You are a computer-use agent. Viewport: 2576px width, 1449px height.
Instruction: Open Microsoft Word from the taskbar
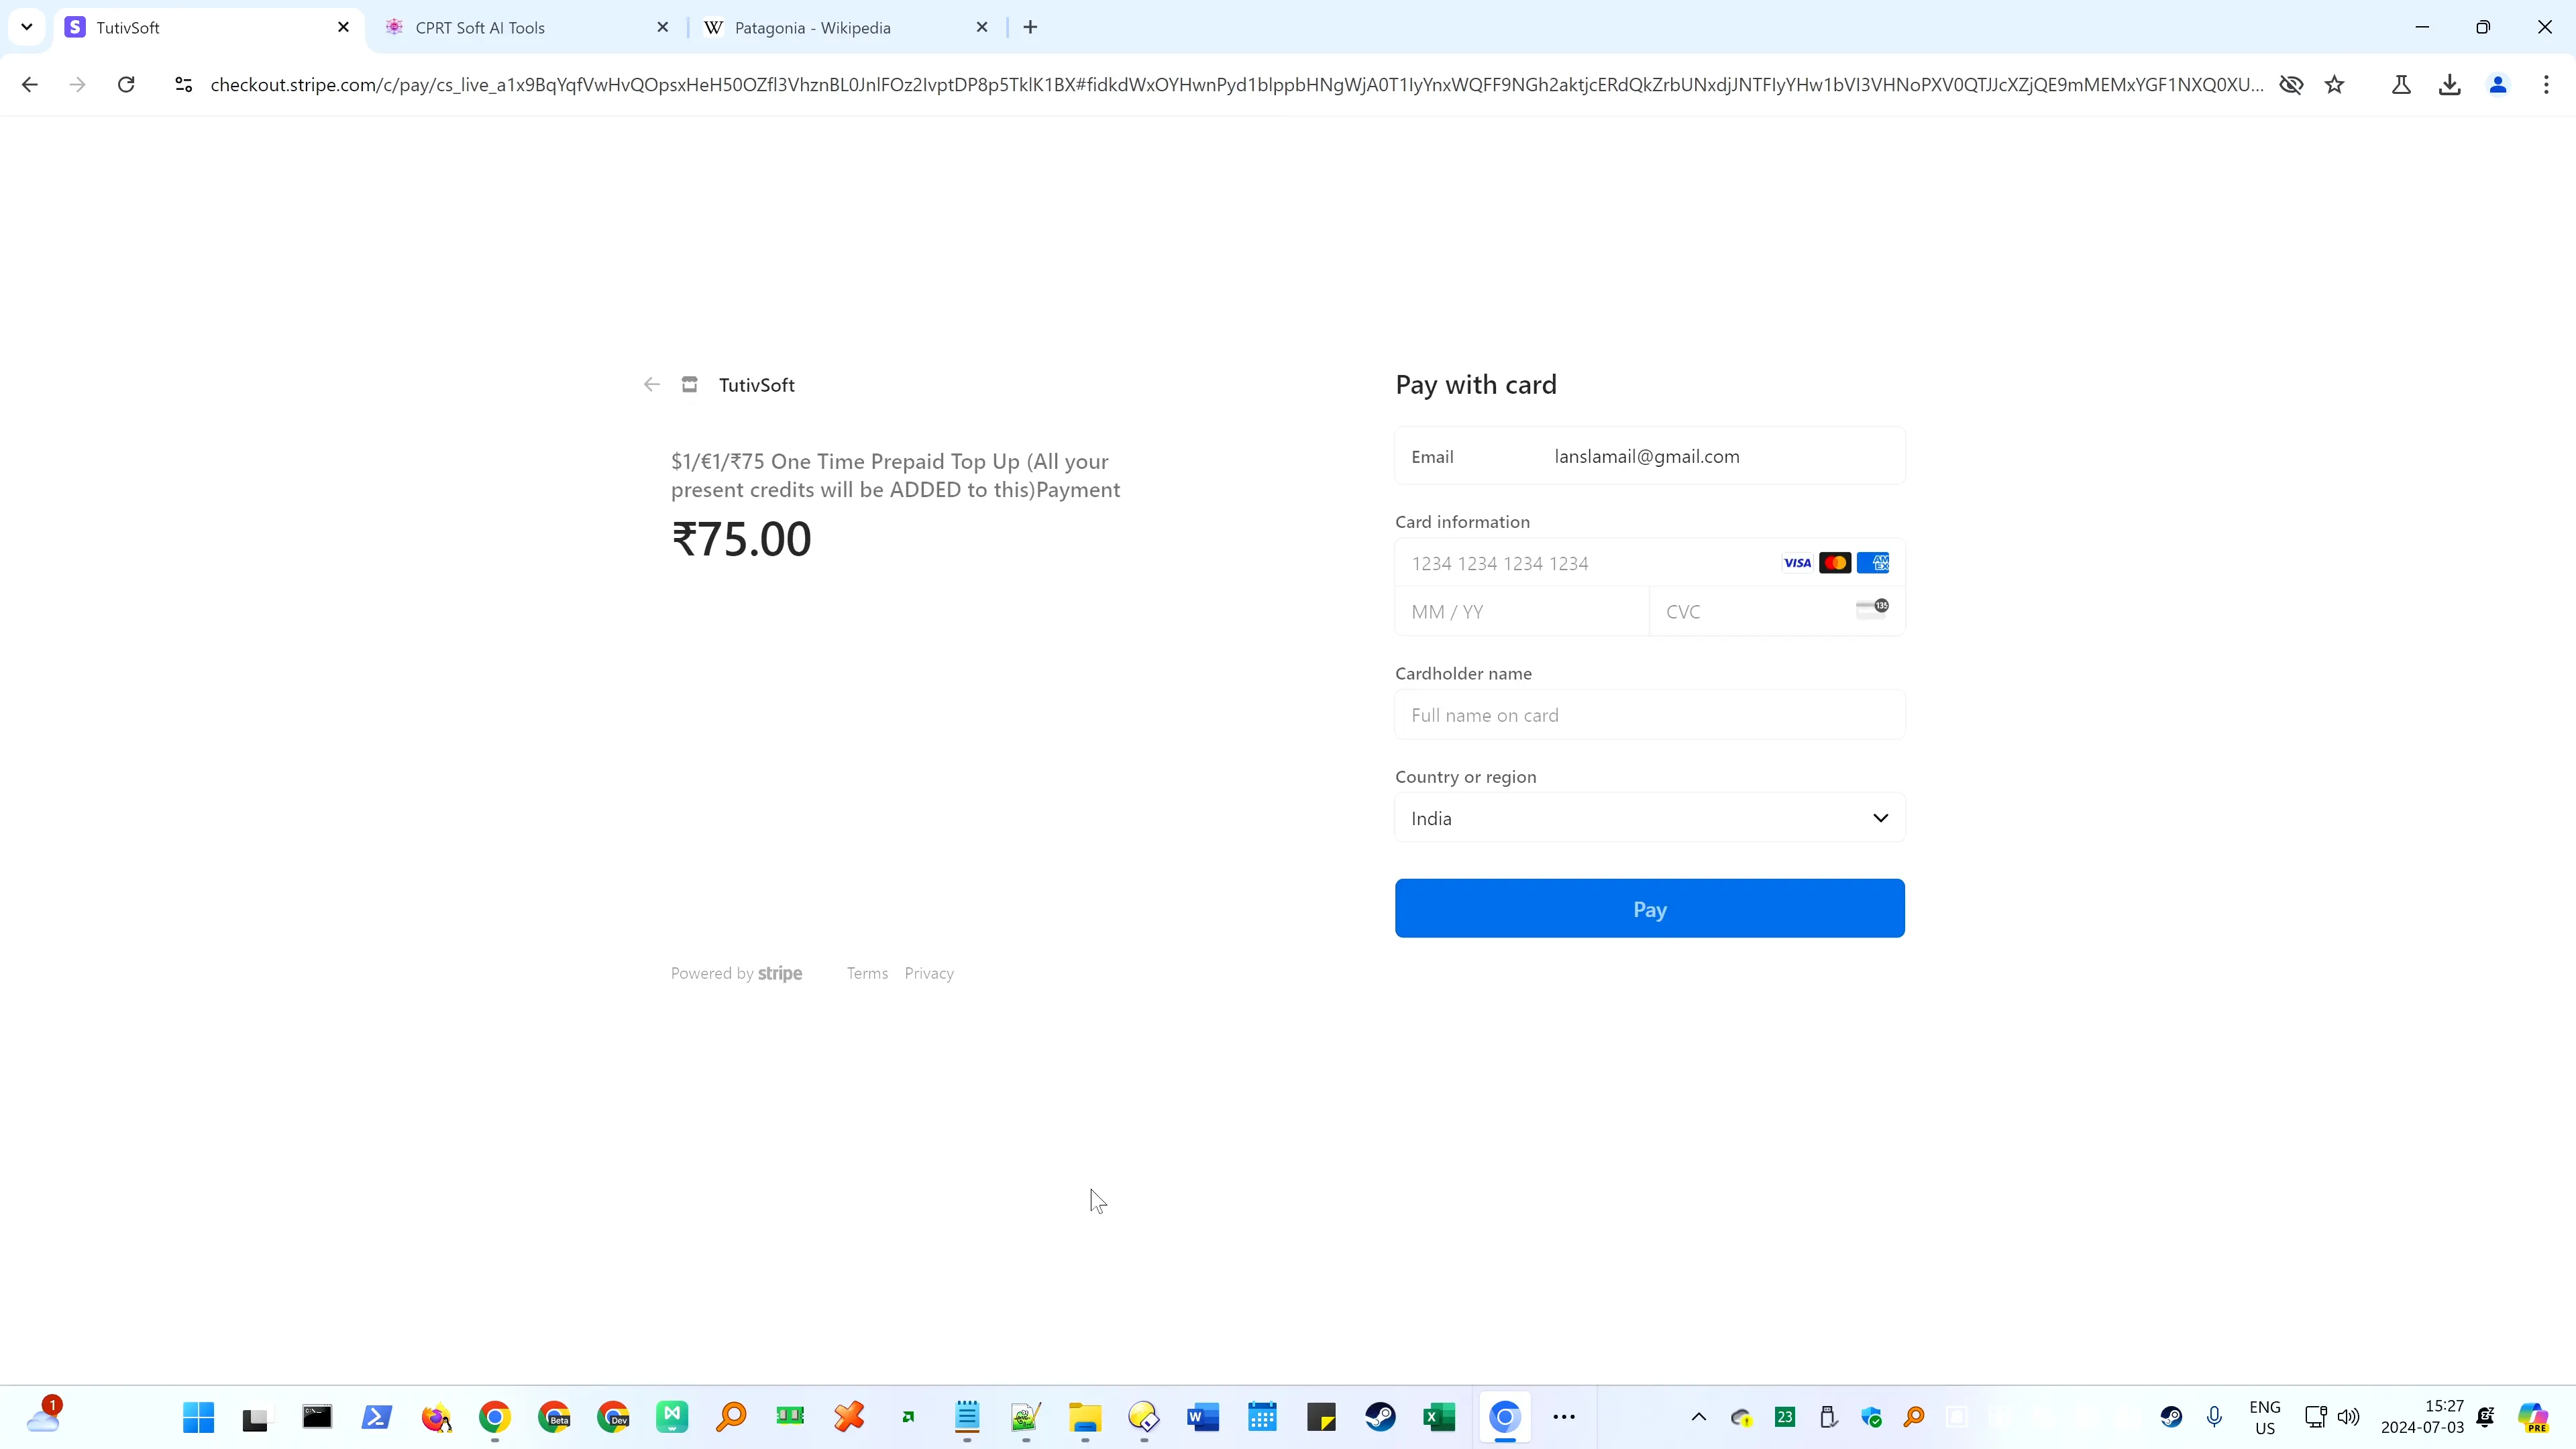1203,1417
